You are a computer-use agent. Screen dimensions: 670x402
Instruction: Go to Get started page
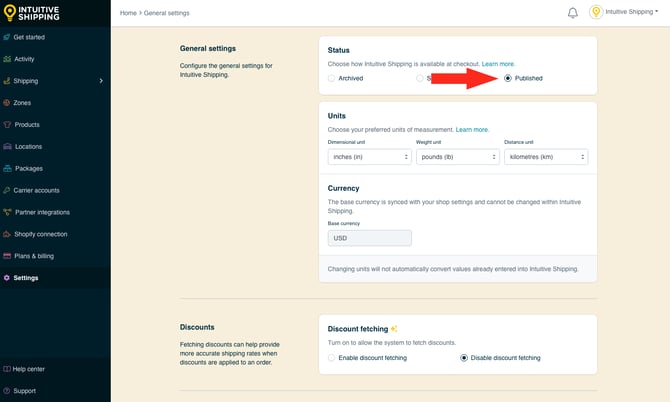point(29,37)
